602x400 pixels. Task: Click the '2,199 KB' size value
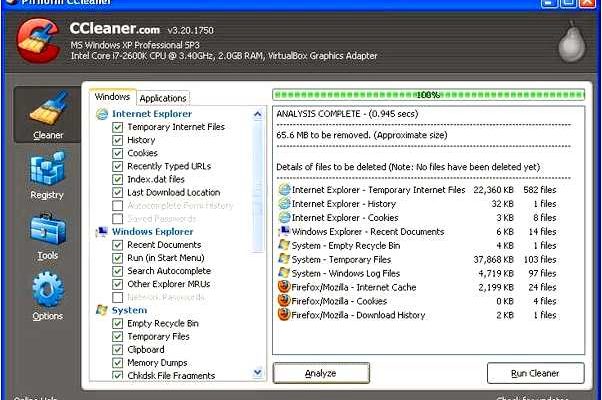click(x=496, y=287)
